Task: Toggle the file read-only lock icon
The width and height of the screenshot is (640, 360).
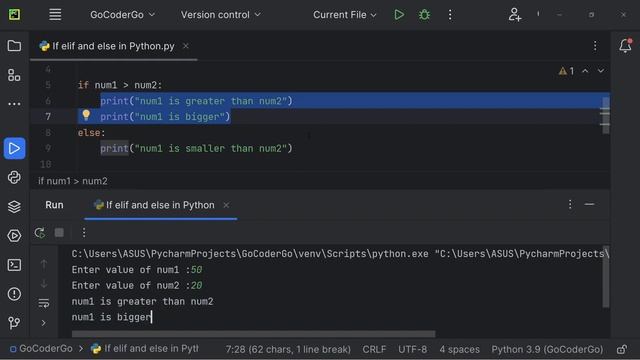Action: coord(622,349)
